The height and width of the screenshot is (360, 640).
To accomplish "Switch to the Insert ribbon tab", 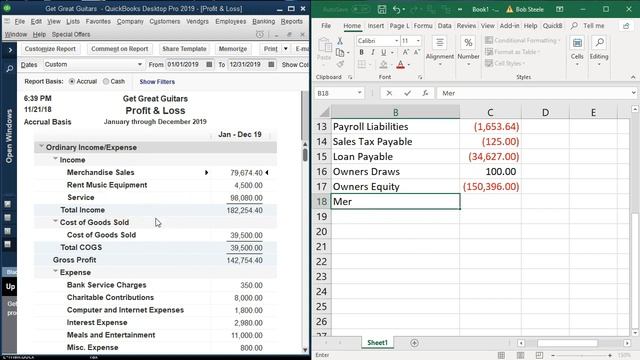I will point(376,26).
